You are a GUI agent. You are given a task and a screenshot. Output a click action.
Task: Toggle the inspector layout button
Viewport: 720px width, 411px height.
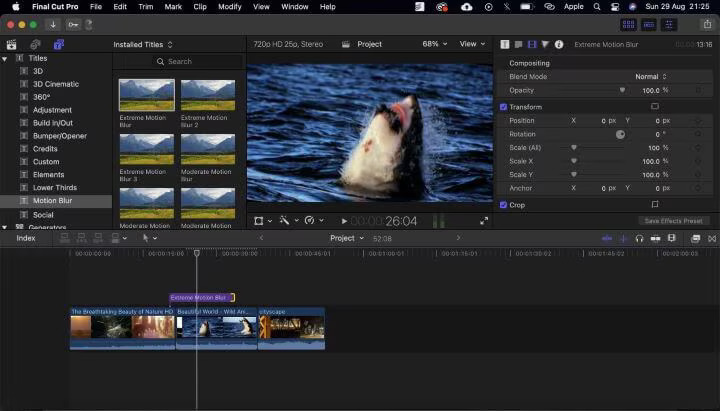click(x=669, y=25)
